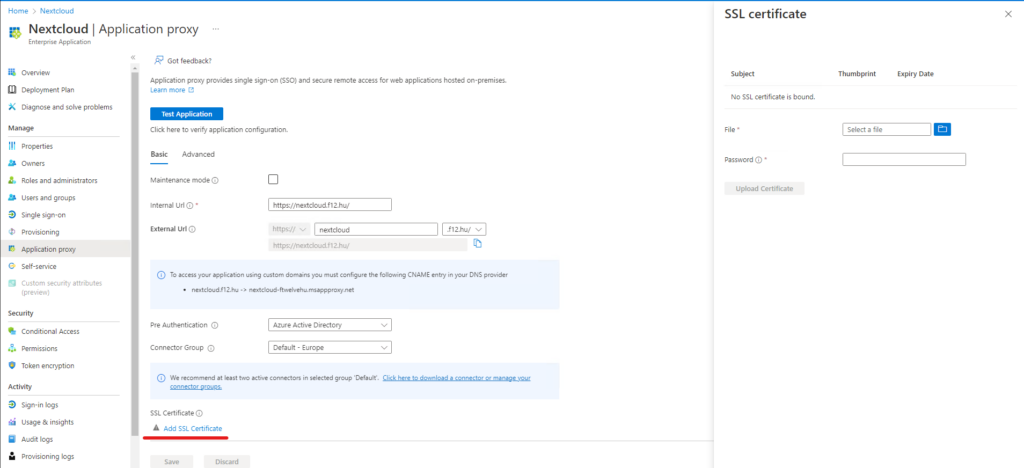Click the Got feedback person icon
The width and height of the screenshot is (1024, 468).
click(x=158, y=60)
